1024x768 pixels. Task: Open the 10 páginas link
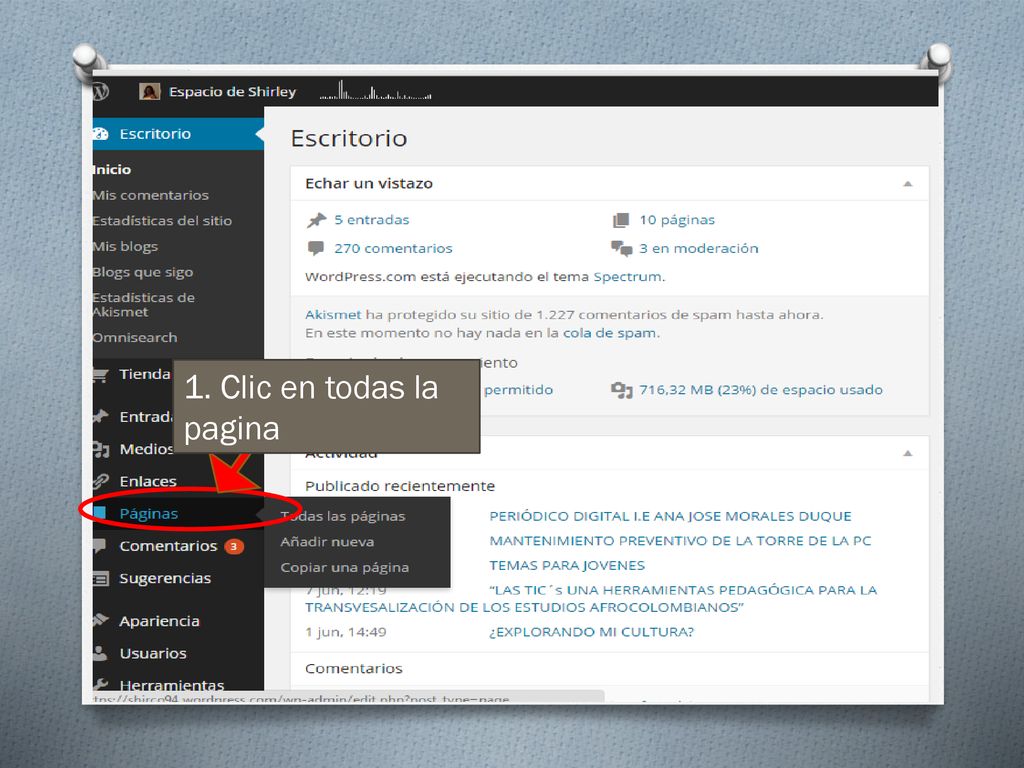[x=677, y=220]
